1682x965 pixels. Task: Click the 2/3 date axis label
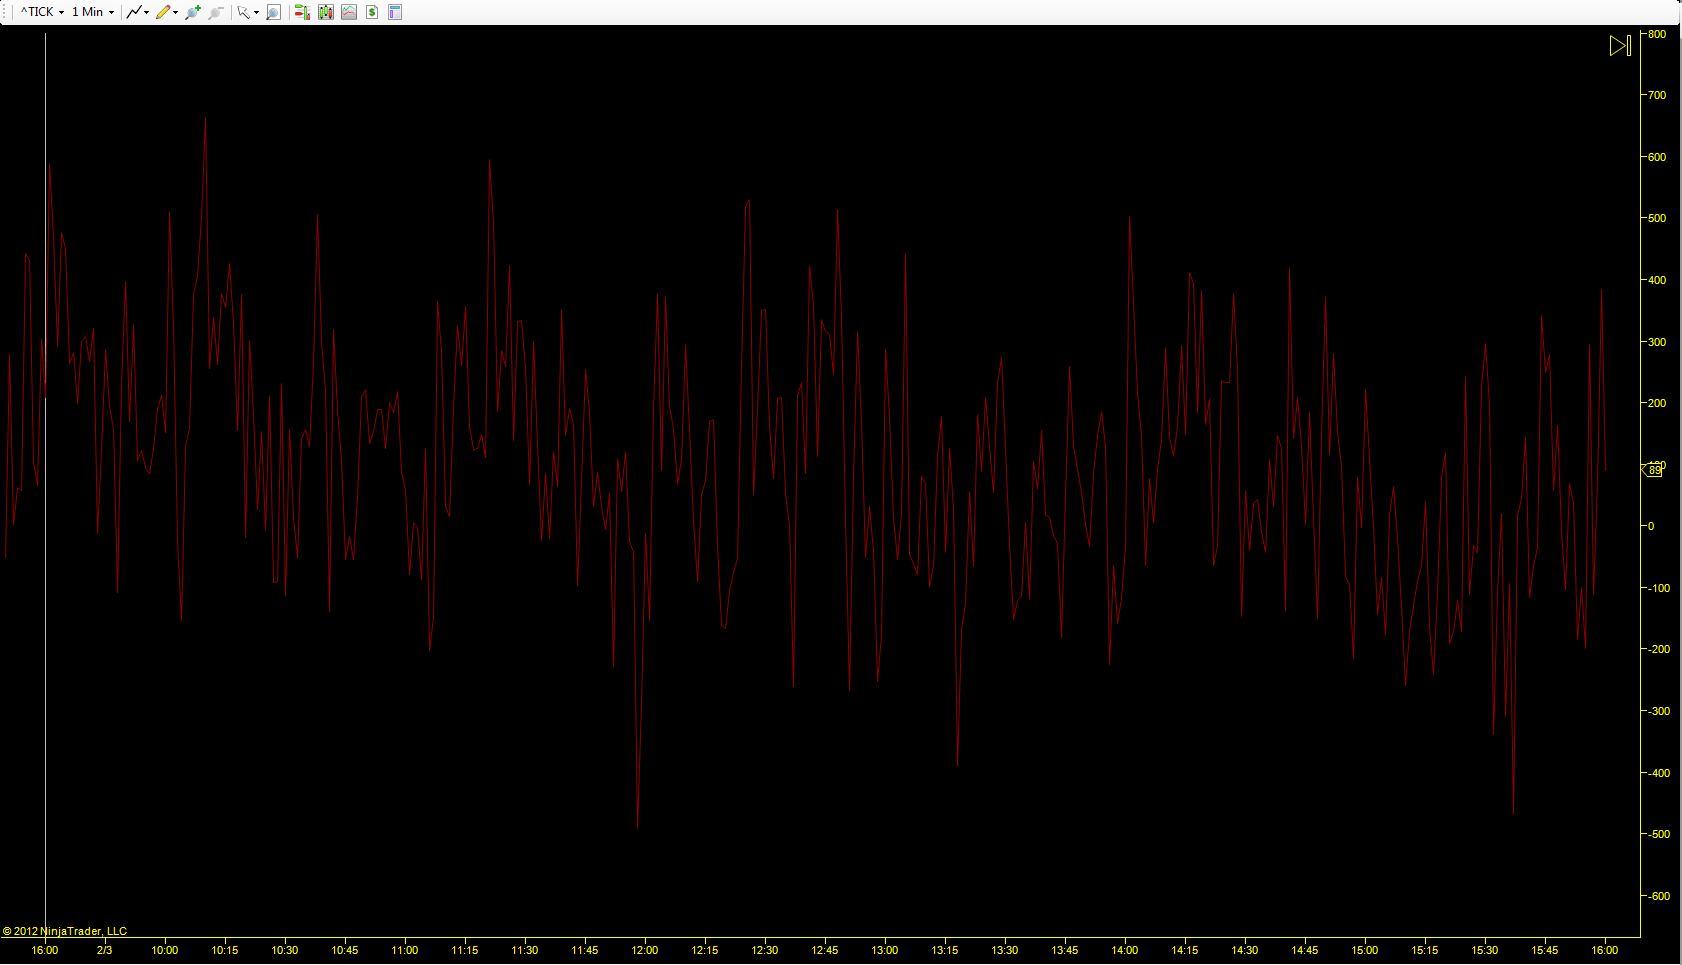(x=105, y=950)
